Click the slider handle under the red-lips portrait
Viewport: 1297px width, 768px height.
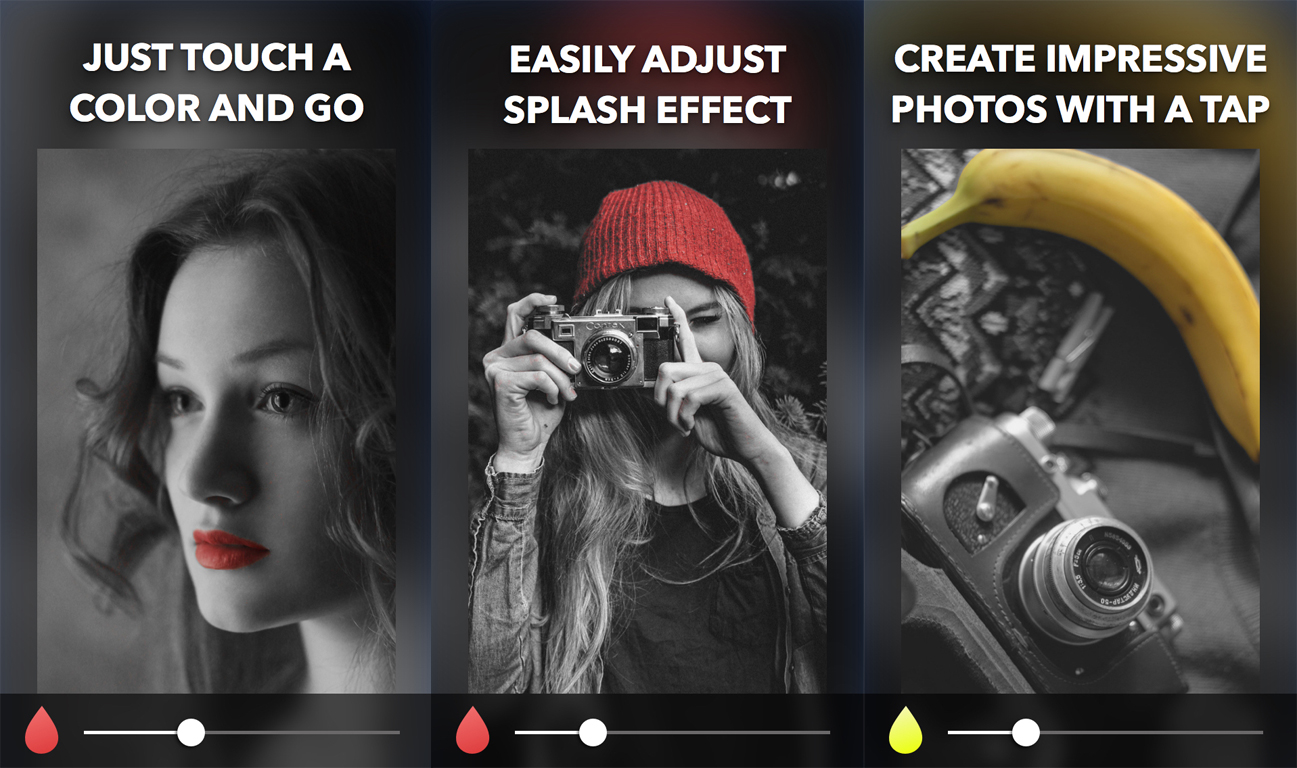pos(191,733)
